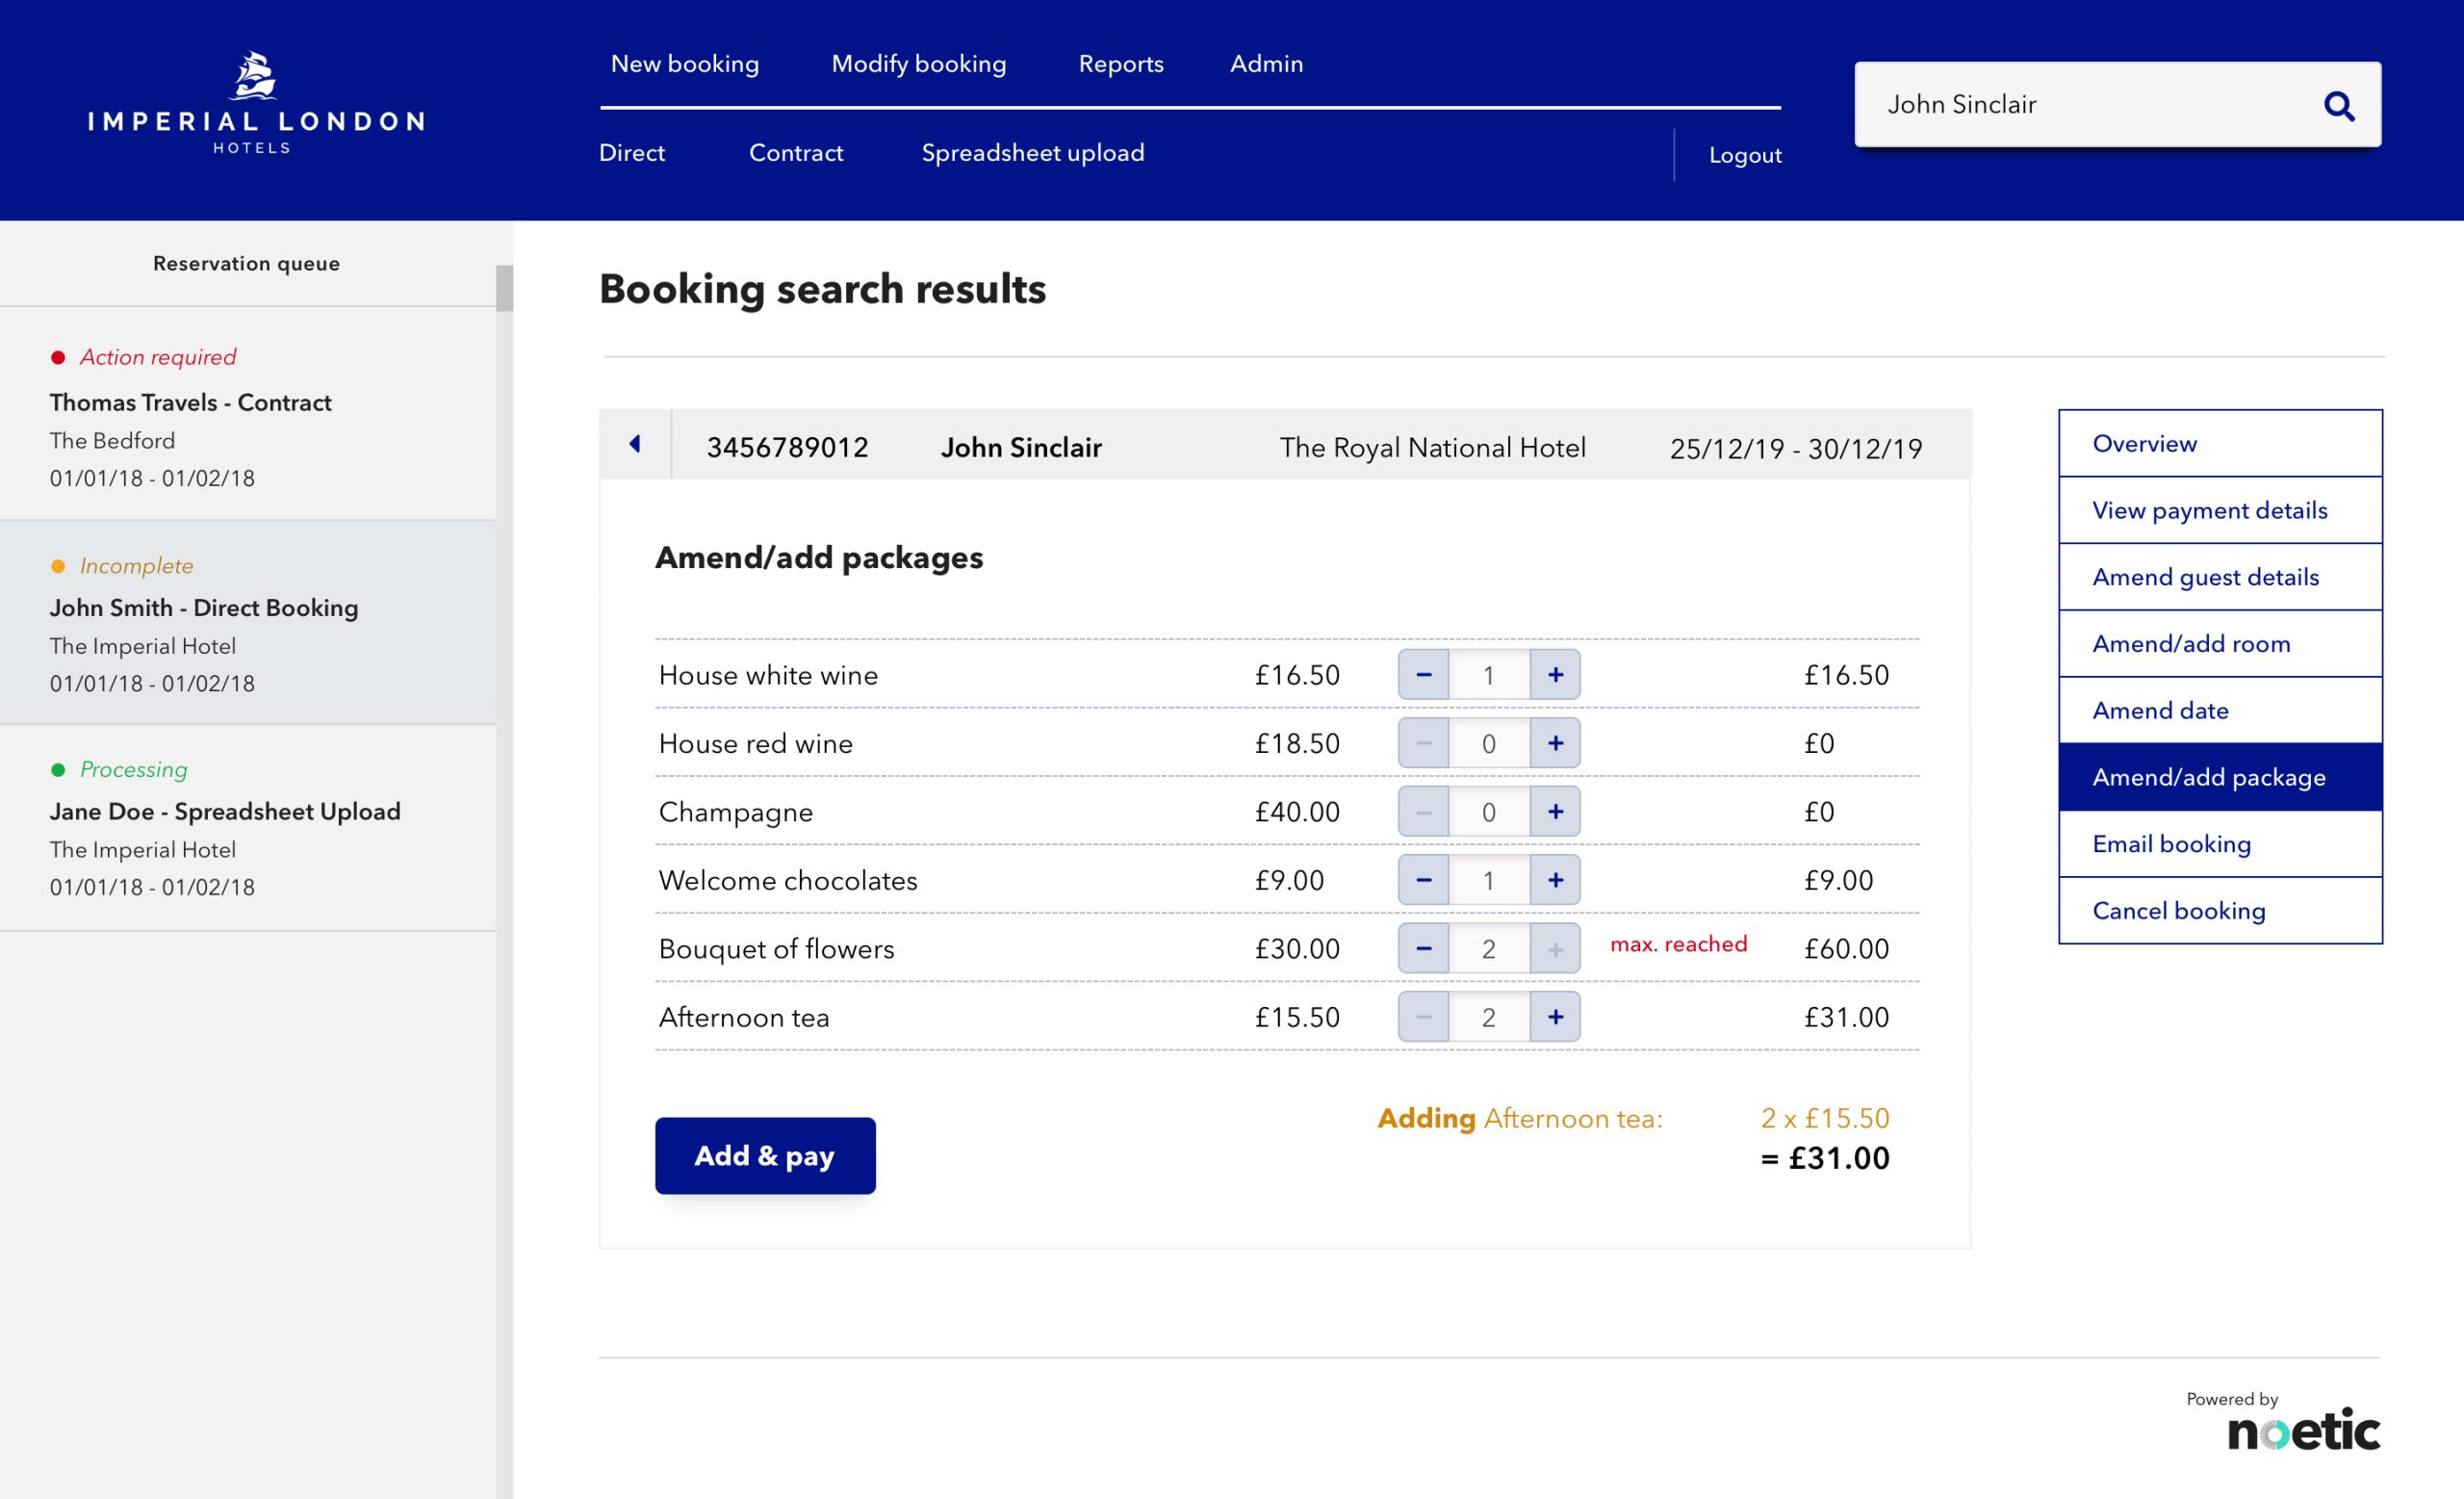
Task: Reduce Welcome chocolates quantity by one
Action: point(1423,880)
